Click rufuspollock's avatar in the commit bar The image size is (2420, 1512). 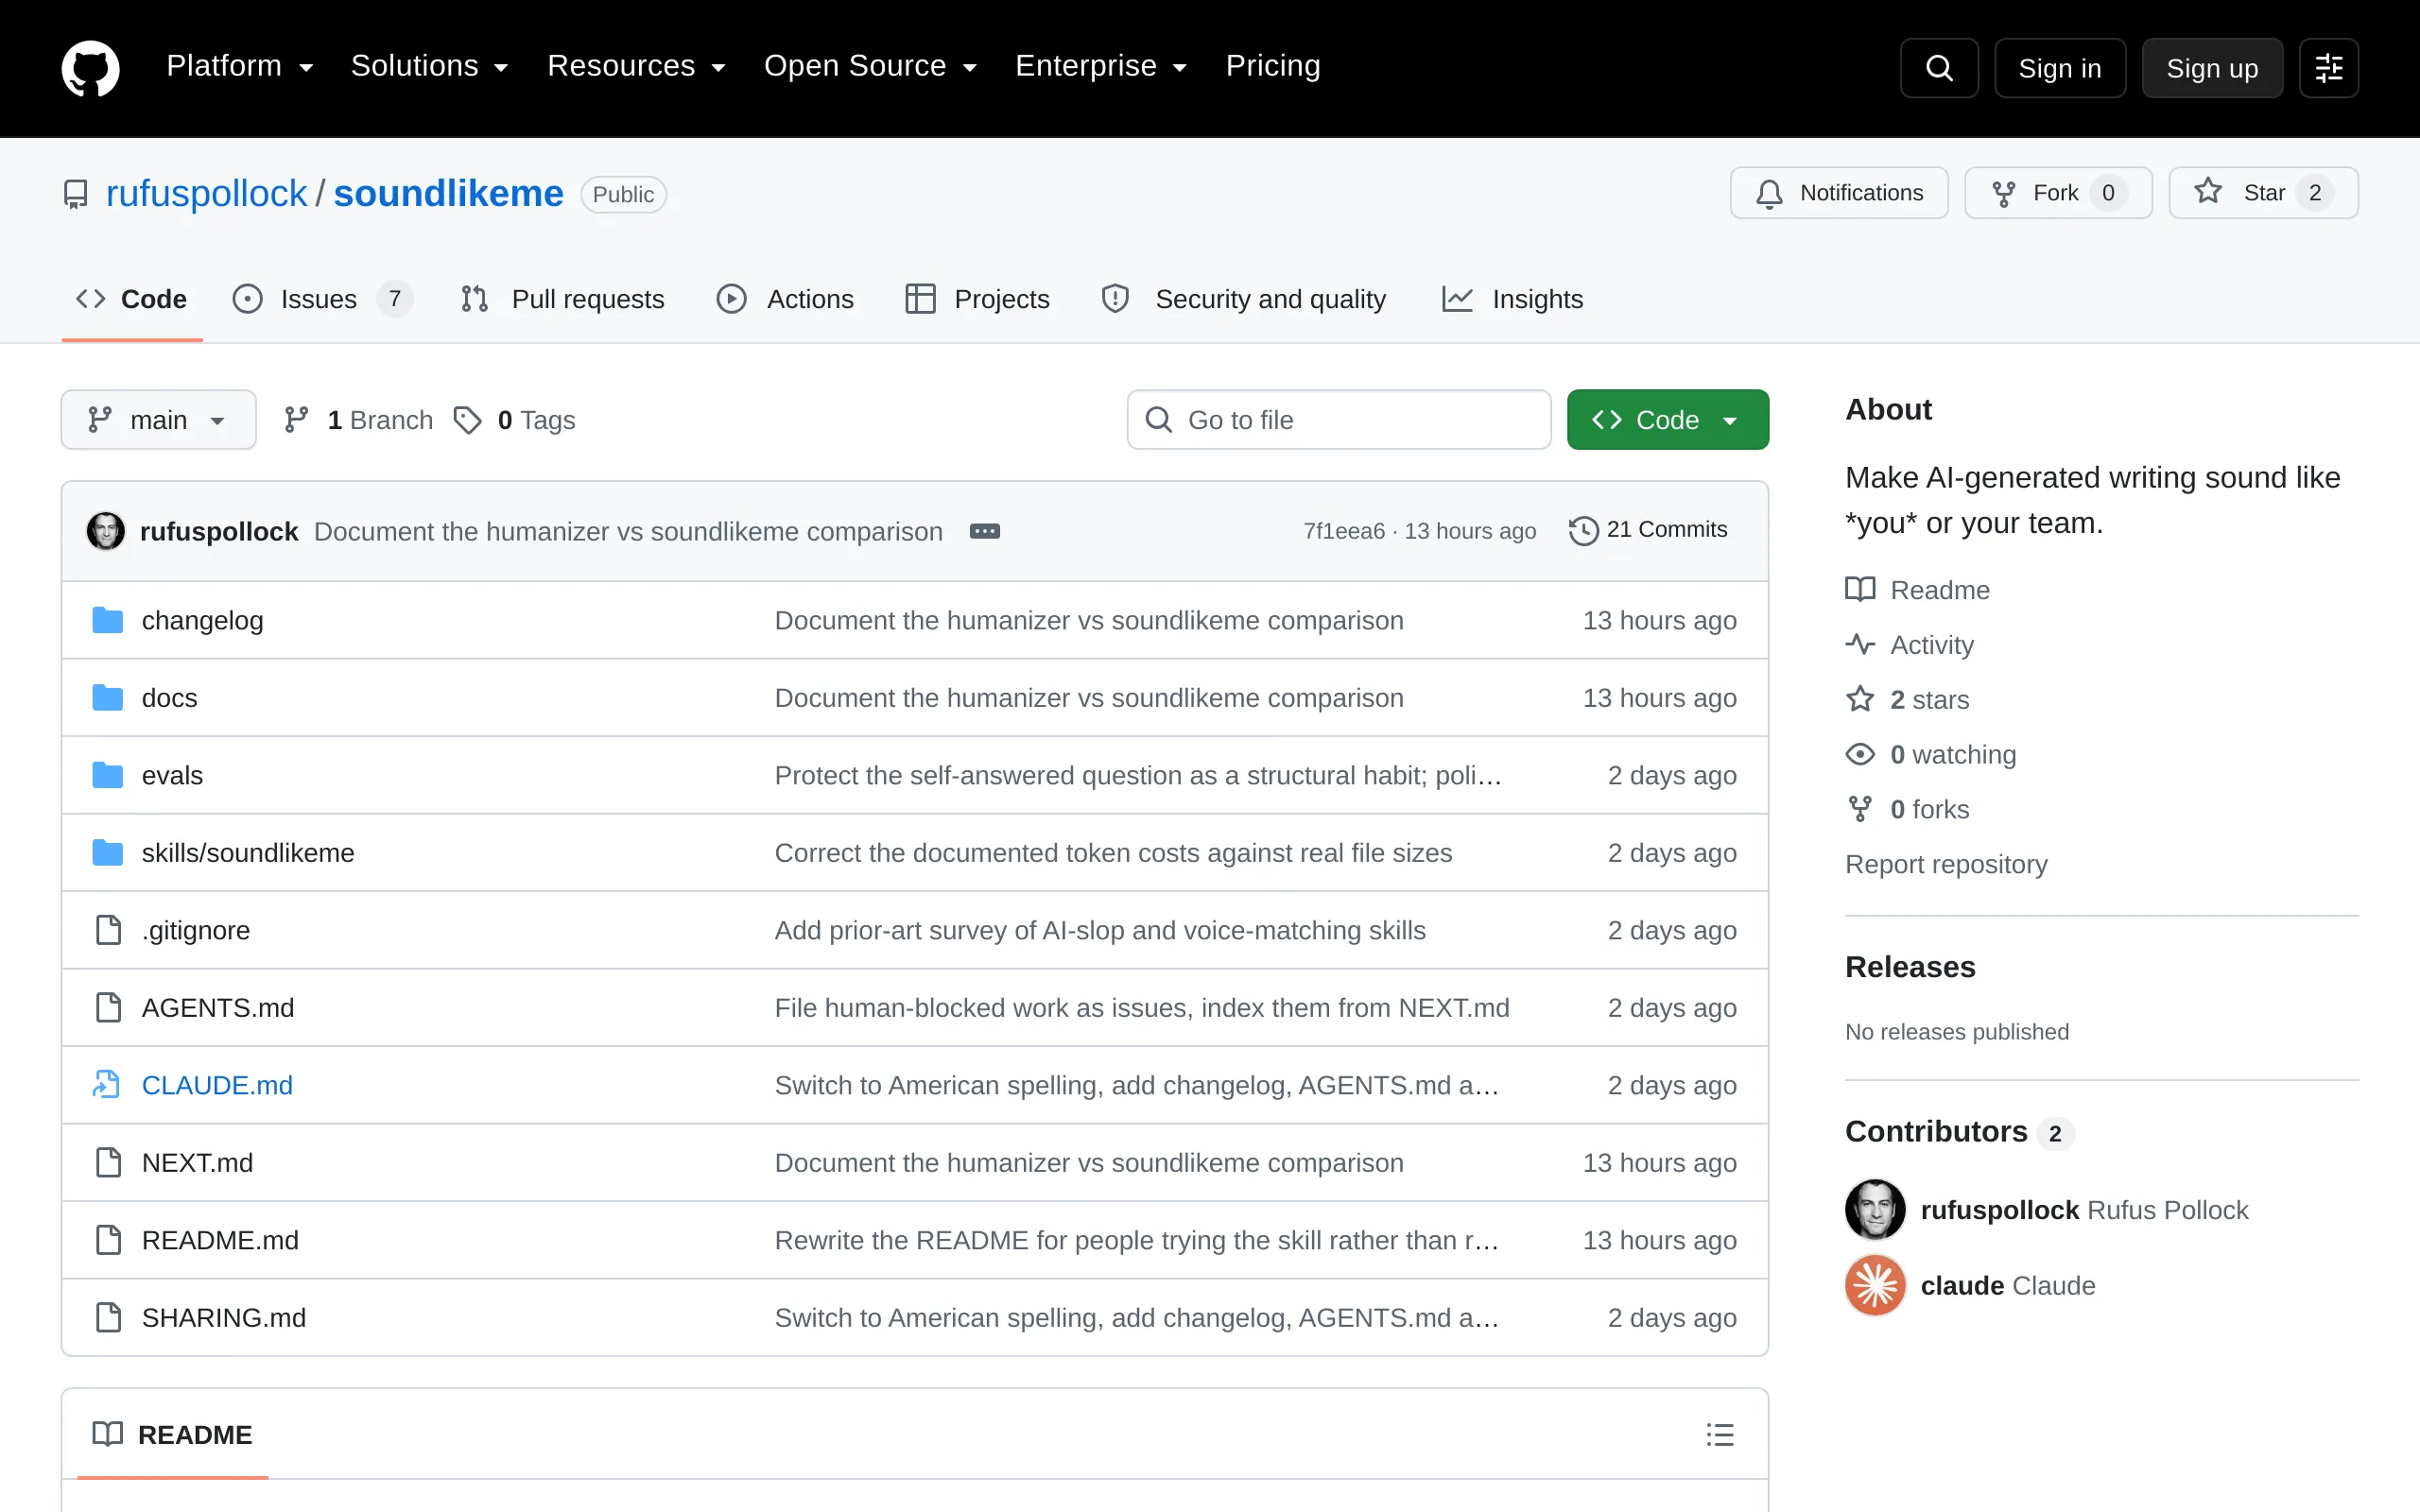[x=106, y=531]
